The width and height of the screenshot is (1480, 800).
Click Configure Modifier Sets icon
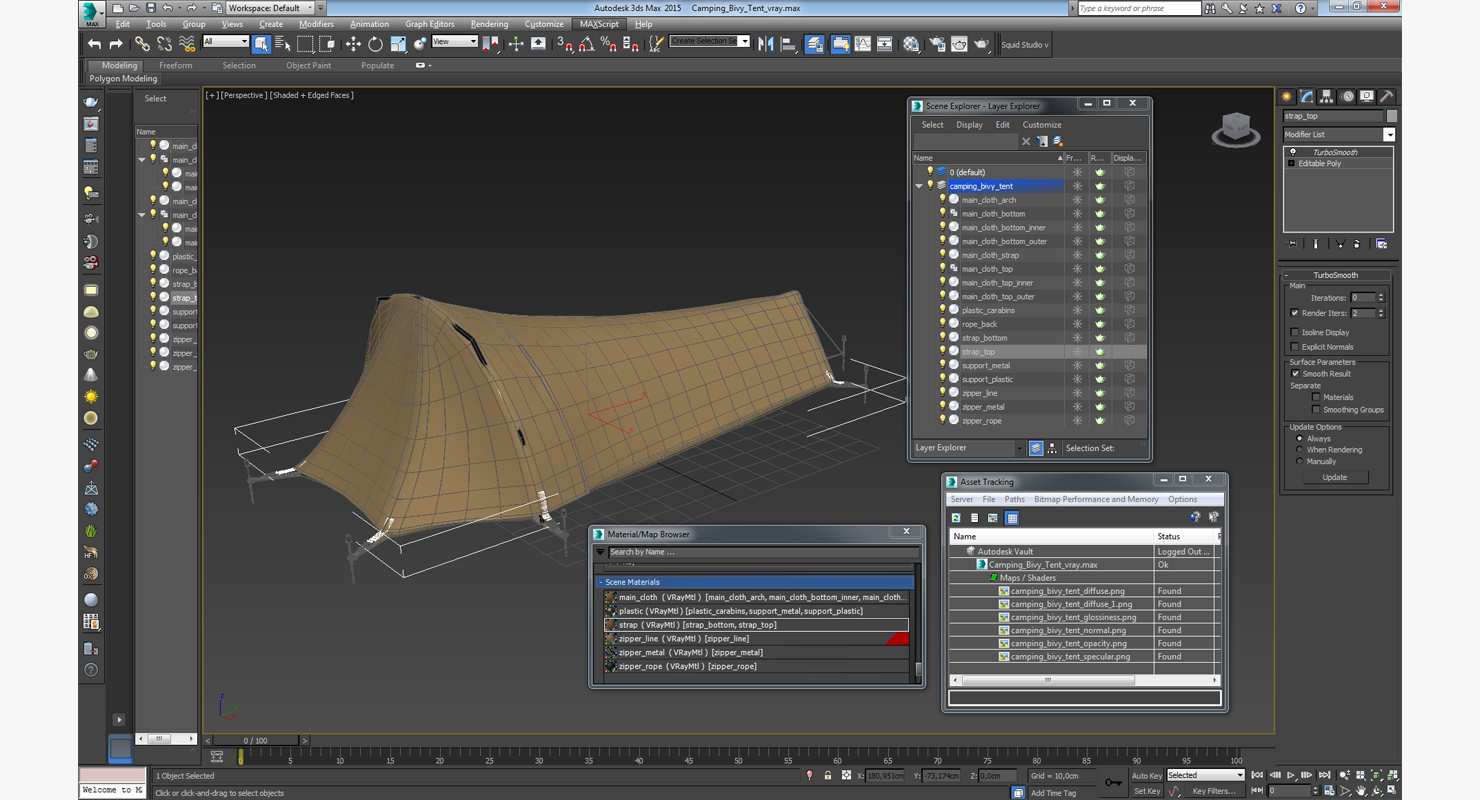[1381, 244]
